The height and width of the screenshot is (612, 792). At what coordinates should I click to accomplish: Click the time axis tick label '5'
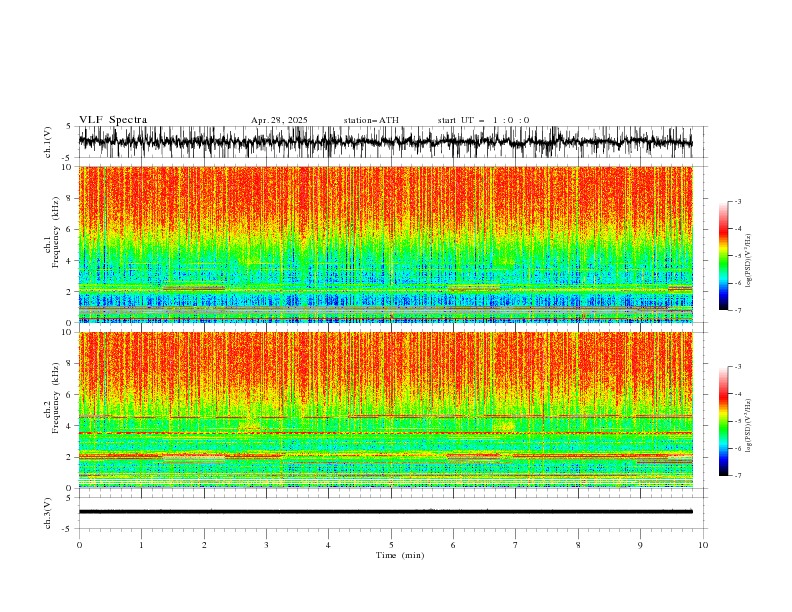(x=391, y=545)
